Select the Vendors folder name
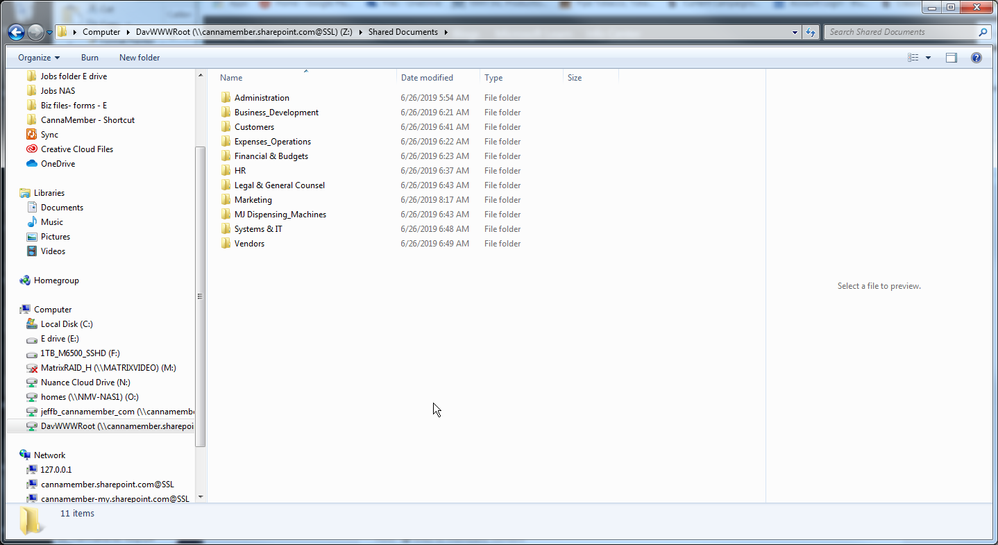998x545 pixels. (249, 244)
